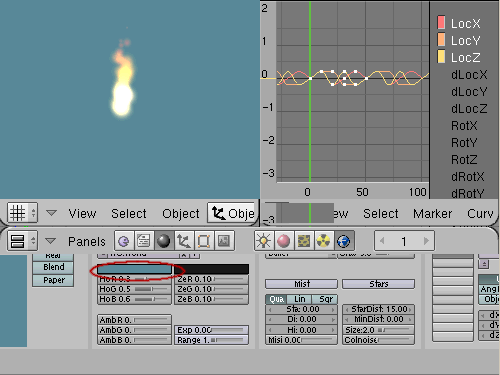This screenshot has height=375, width=500.
Task: Select the LocX IPO channel
Action: (465, 24)
